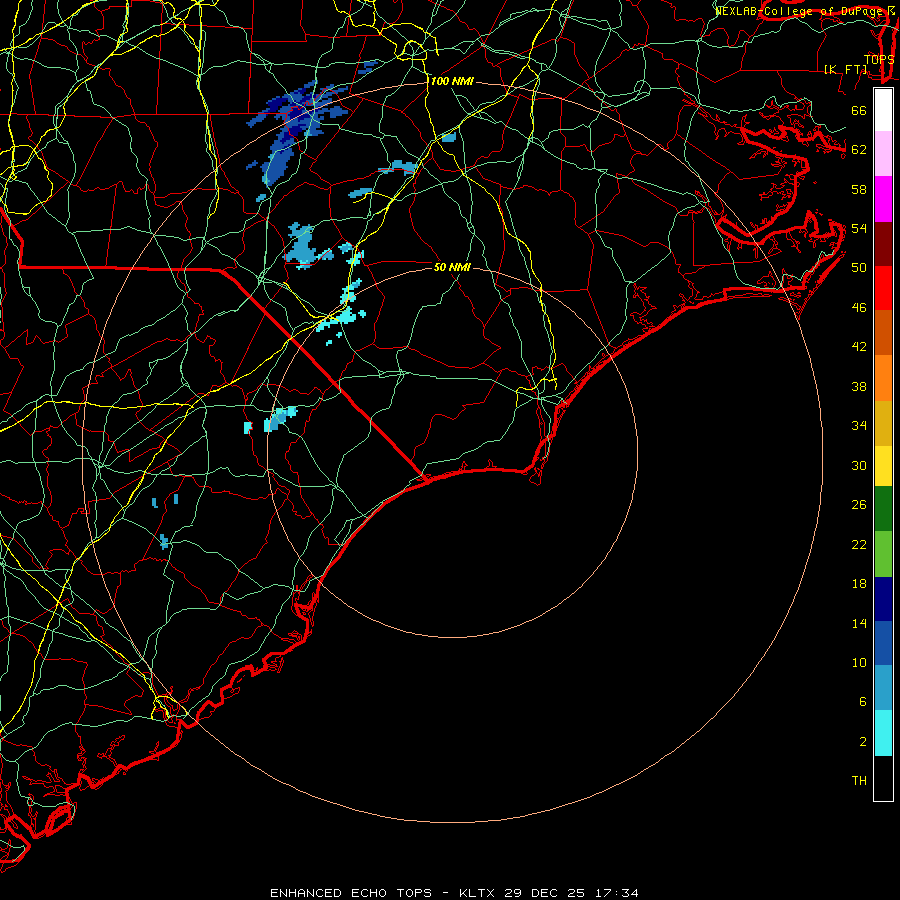Image resolution: width=900 pixels, height=900 pixels.
Task: Click the gold swatch between 38 and 34
Action: [x=883, y=423]
